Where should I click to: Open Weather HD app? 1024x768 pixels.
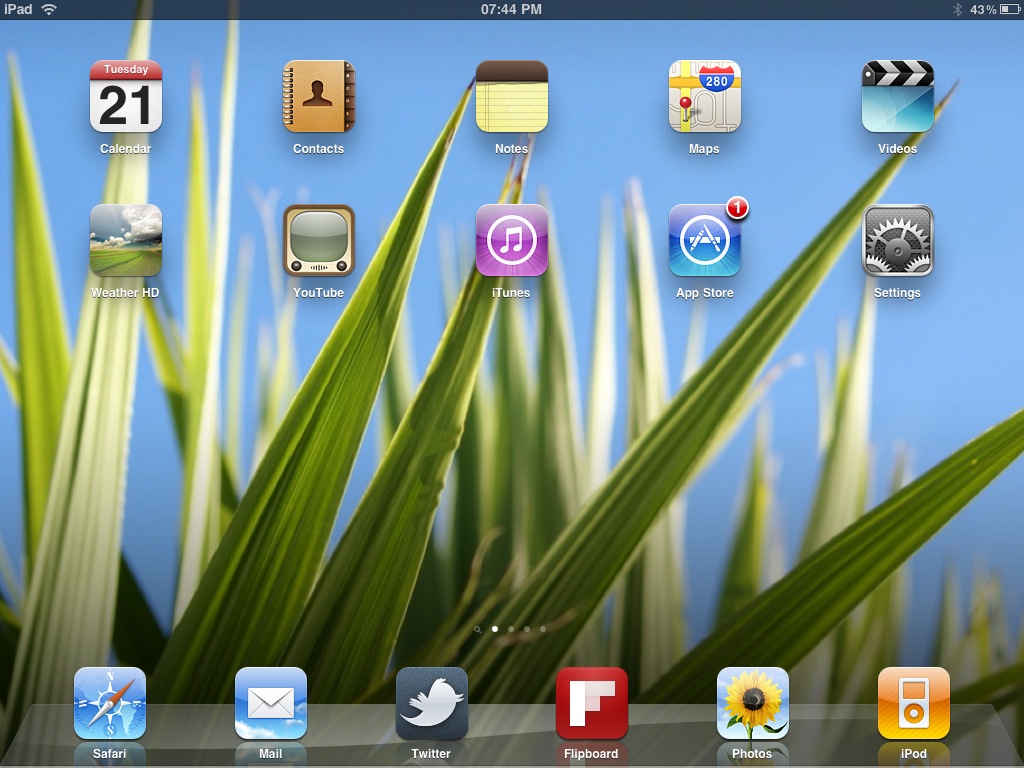125,240
